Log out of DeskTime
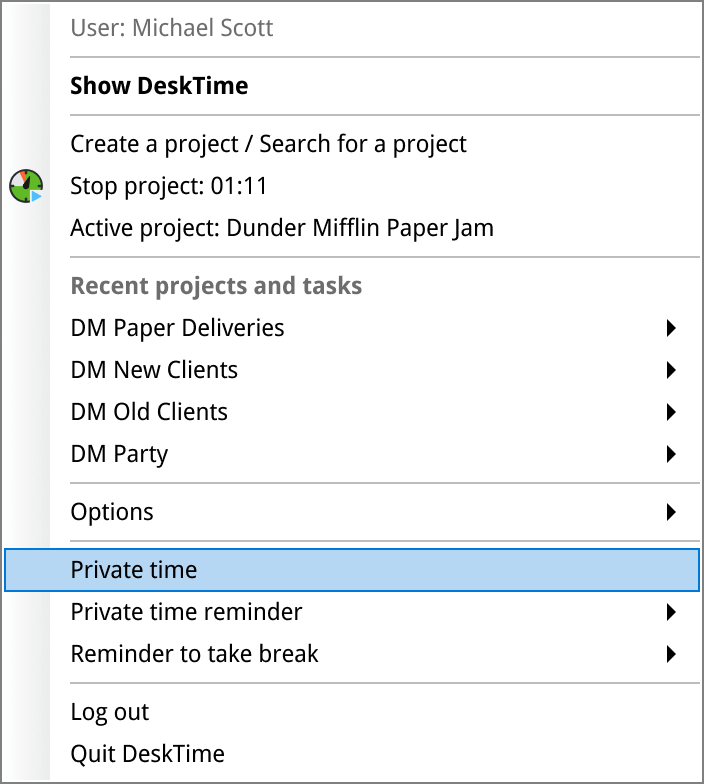 [x=109, y=712]
